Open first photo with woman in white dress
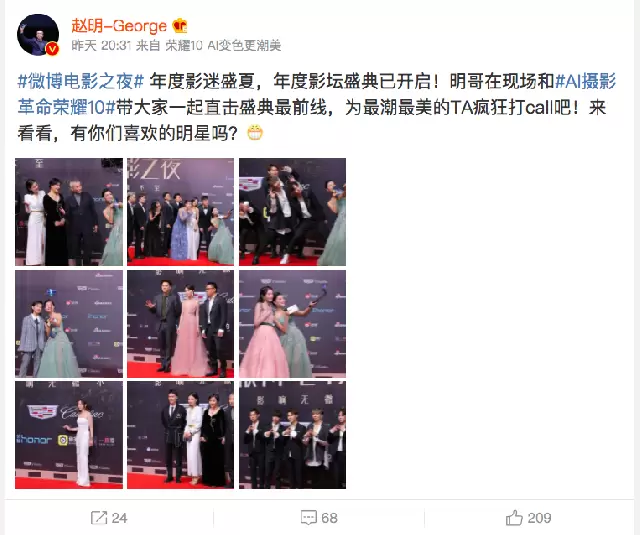 coord(69,212)
